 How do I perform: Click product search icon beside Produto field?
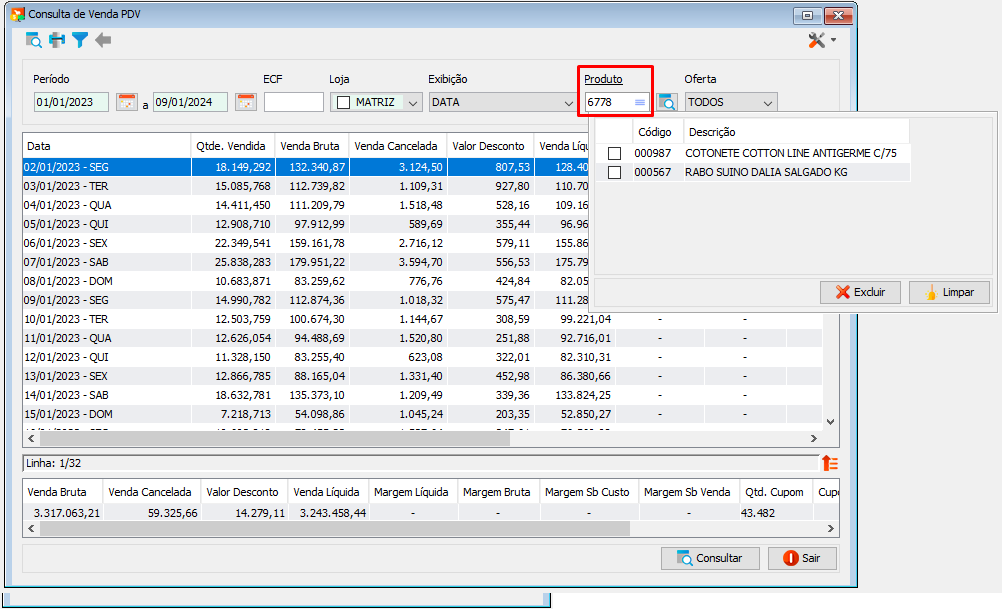667,102
